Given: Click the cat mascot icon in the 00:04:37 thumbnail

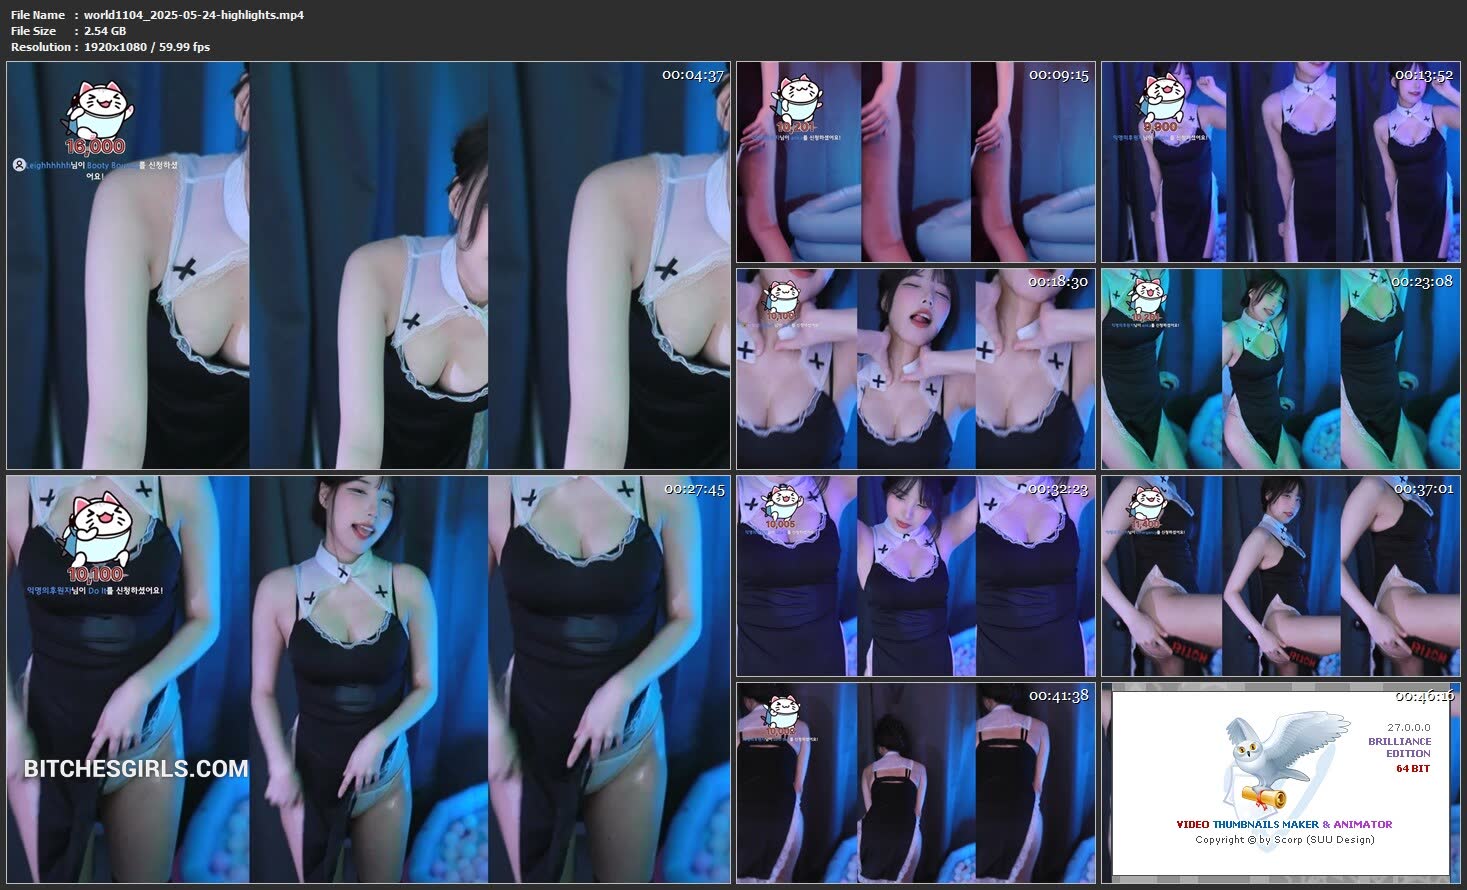Looking at the screenshot, I should click(x=95, y=110).
